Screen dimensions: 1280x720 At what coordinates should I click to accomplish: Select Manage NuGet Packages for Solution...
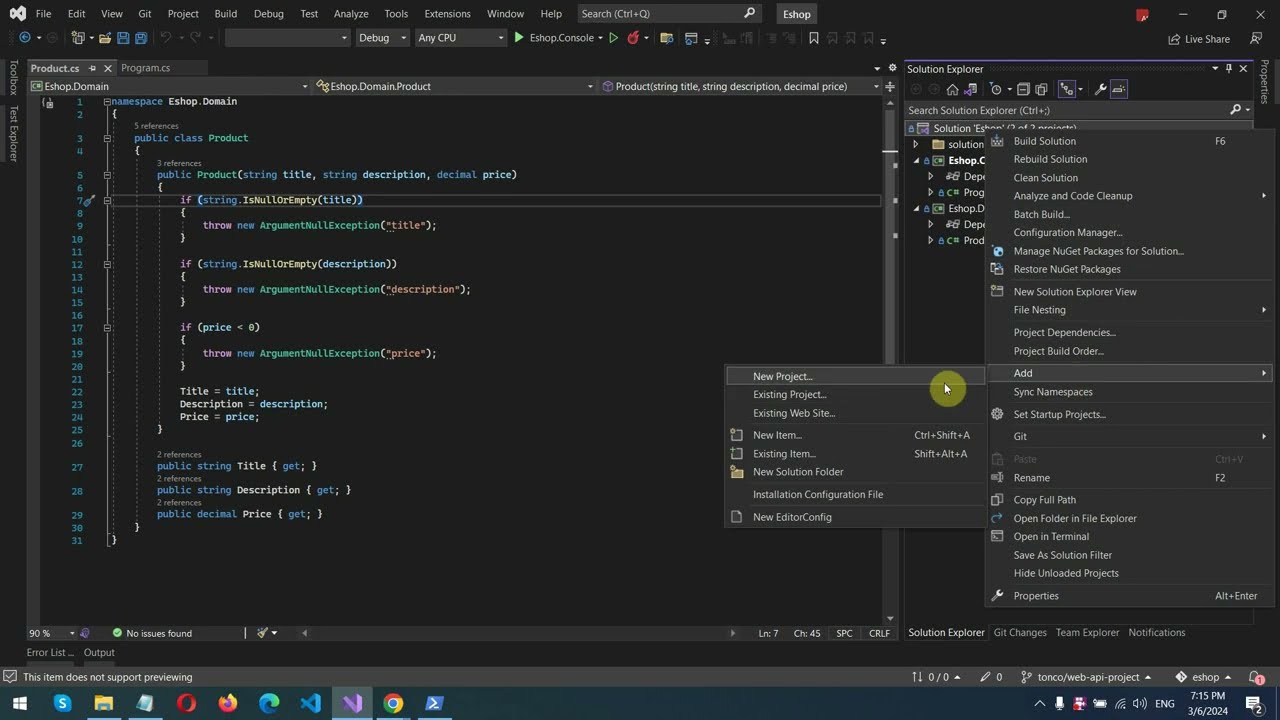coord(1130,251)
